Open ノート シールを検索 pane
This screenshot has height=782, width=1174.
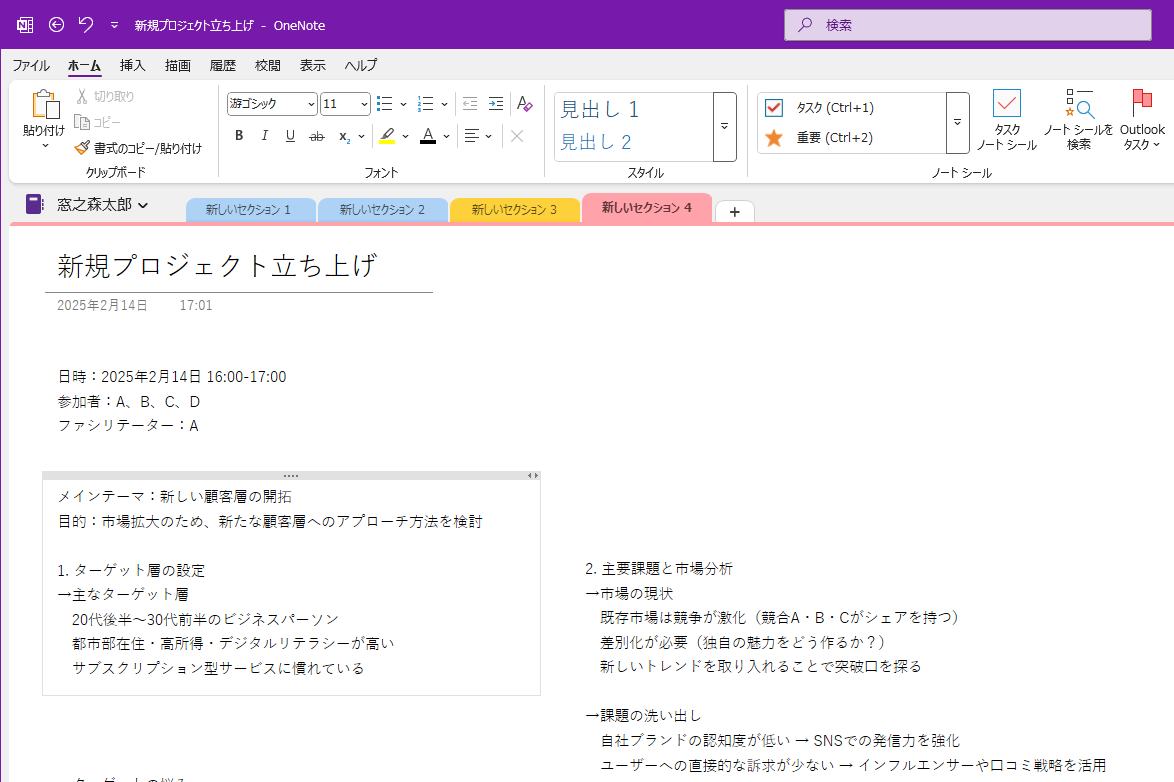click(x=1079, y=118)
